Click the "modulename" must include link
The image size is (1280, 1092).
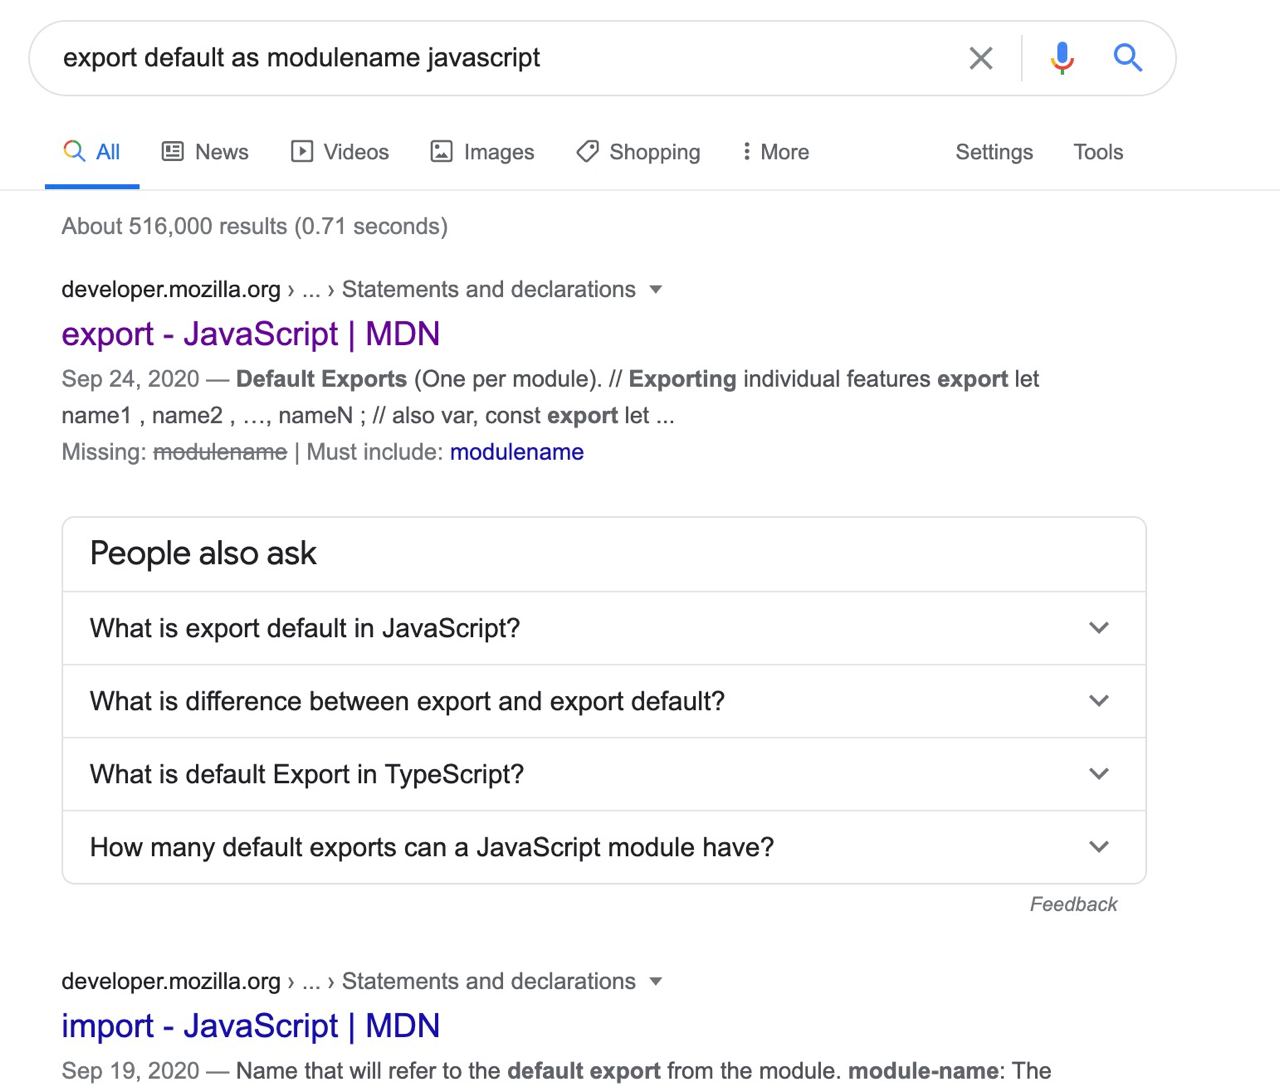pyautogui.click(x=516, y=452)
